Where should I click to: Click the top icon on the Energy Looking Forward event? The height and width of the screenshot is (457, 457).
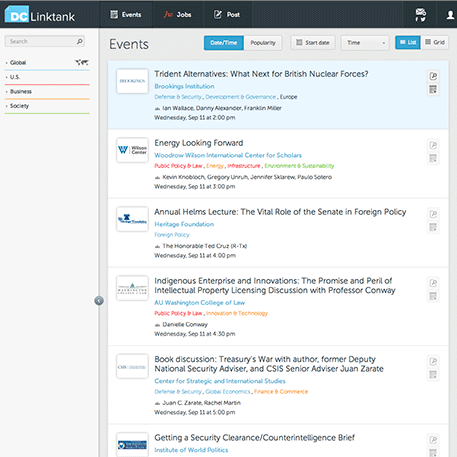(x=433, y=145)
